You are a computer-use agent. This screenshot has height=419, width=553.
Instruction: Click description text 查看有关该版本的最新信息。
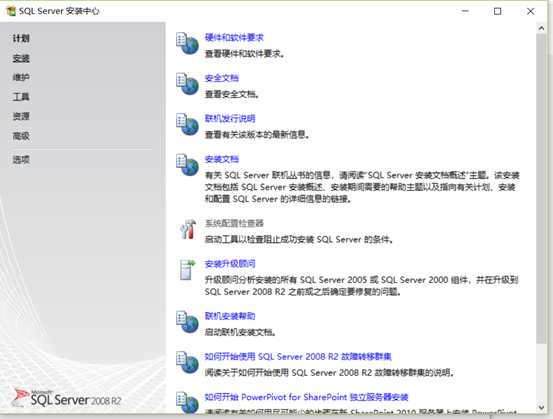(257, 135)
